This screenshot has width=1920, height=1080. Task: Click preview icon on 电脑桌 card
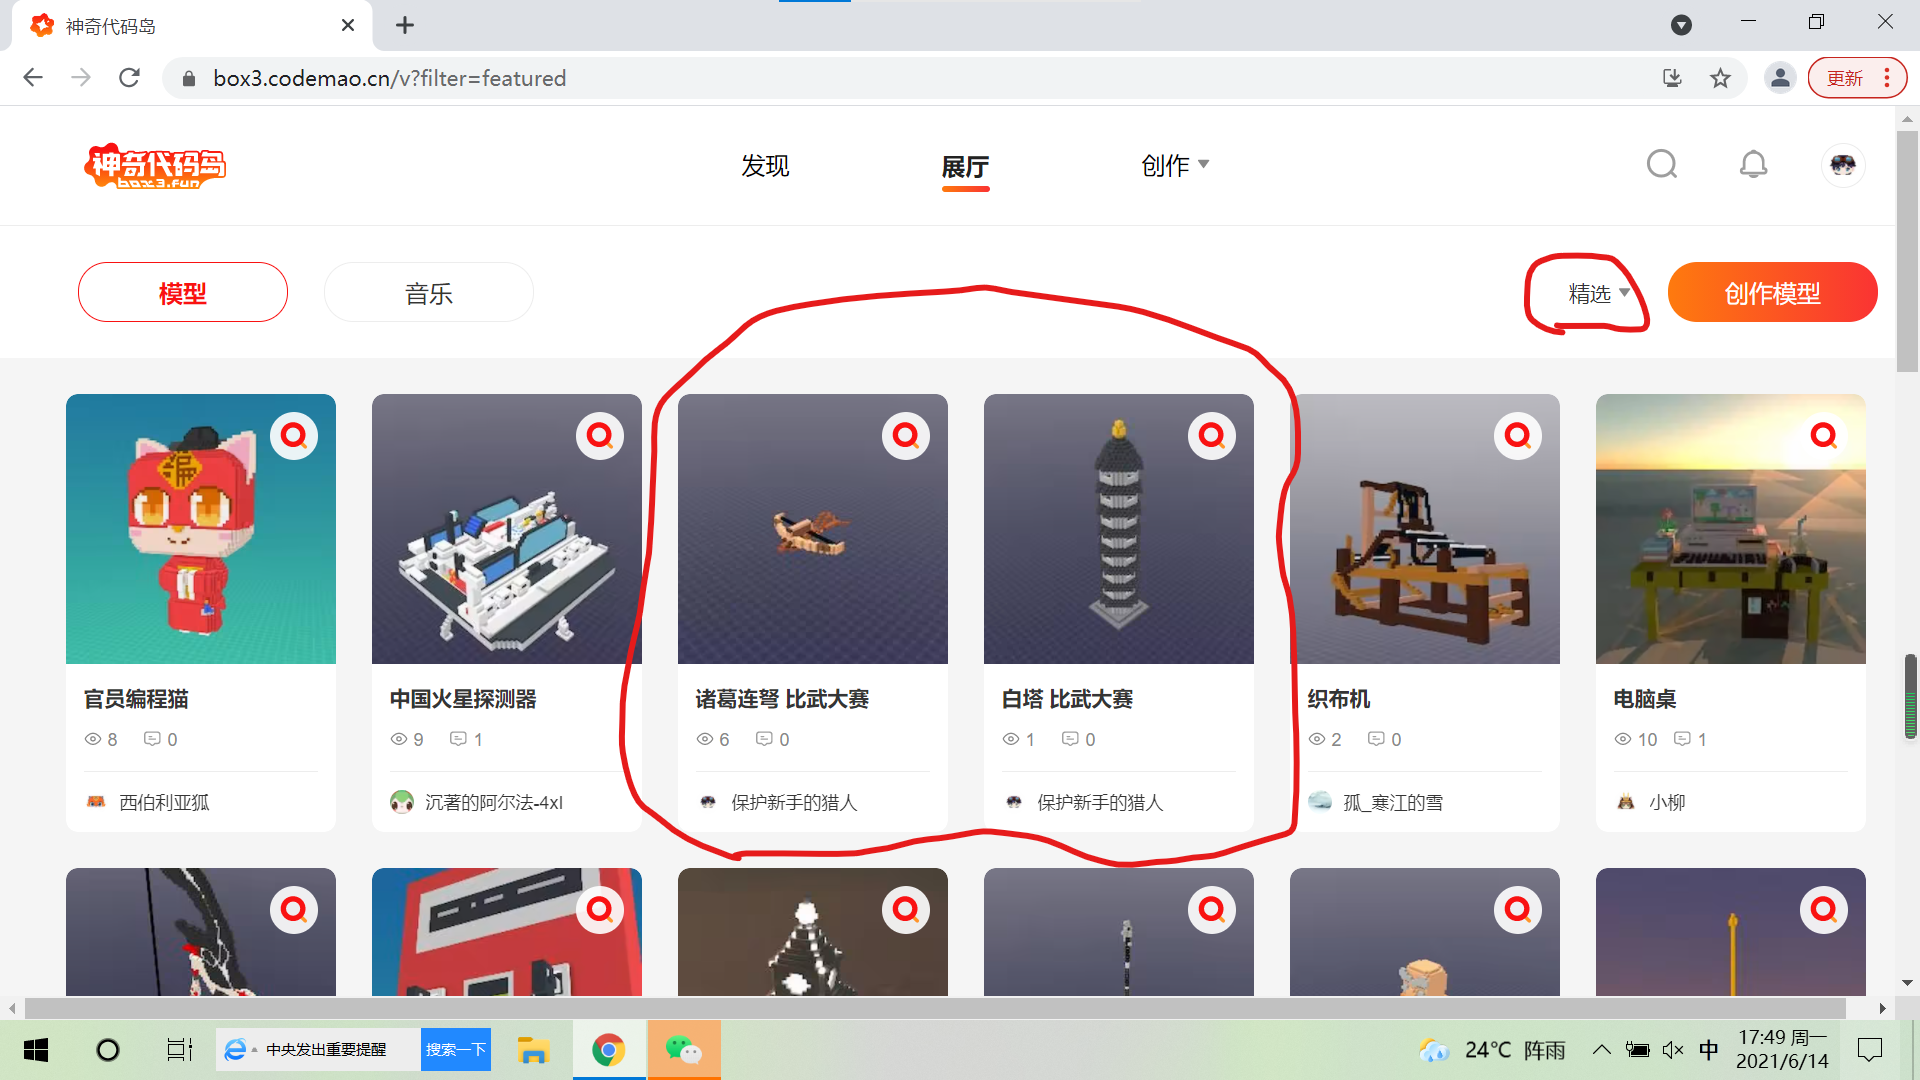click(x=1824, y=436)
